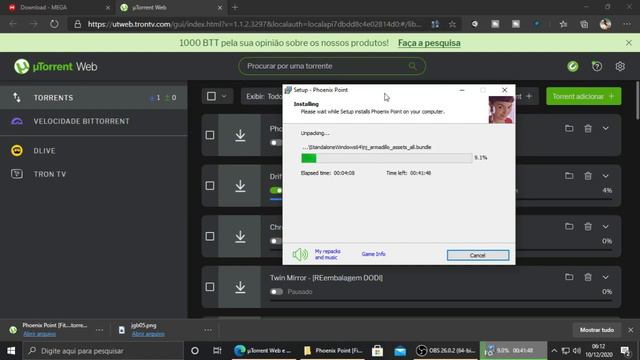Click Mostrar tudo in downloads bar

pyautogui.click(x=597, y=330)
